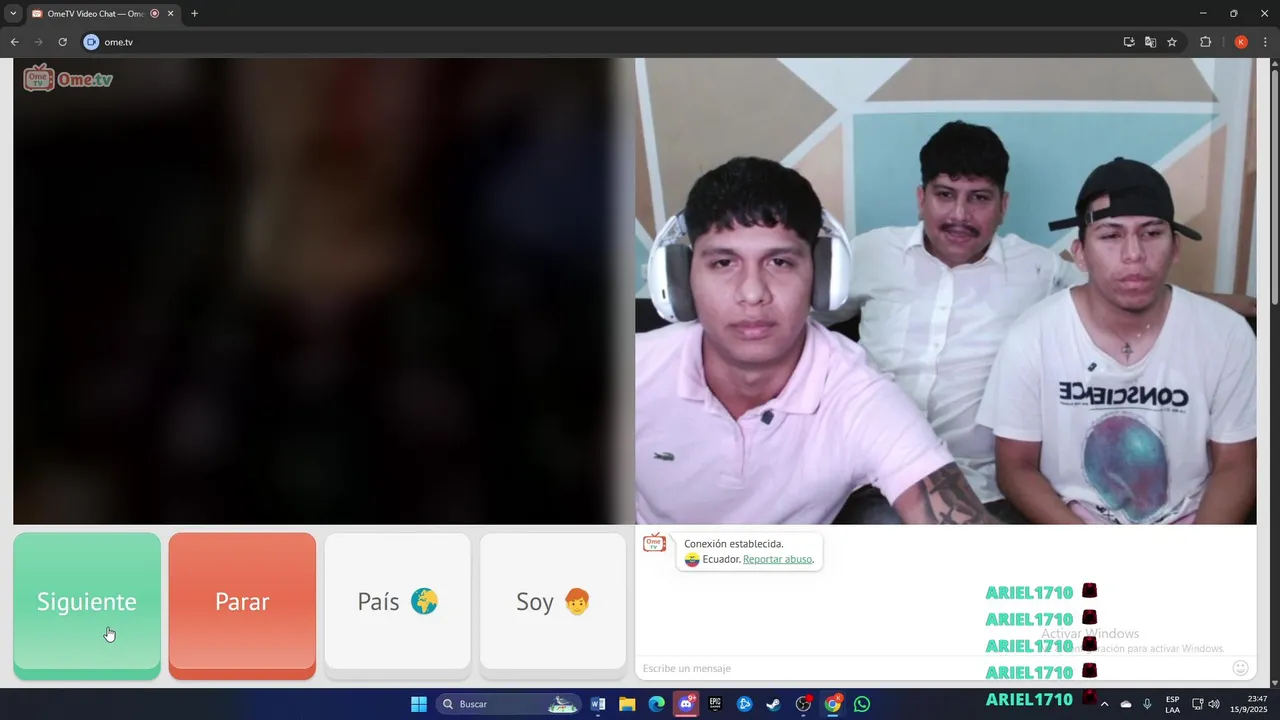
Task: Open the tab search dropdown arrow
Action: pyautogui.click(x=13, y=14)
